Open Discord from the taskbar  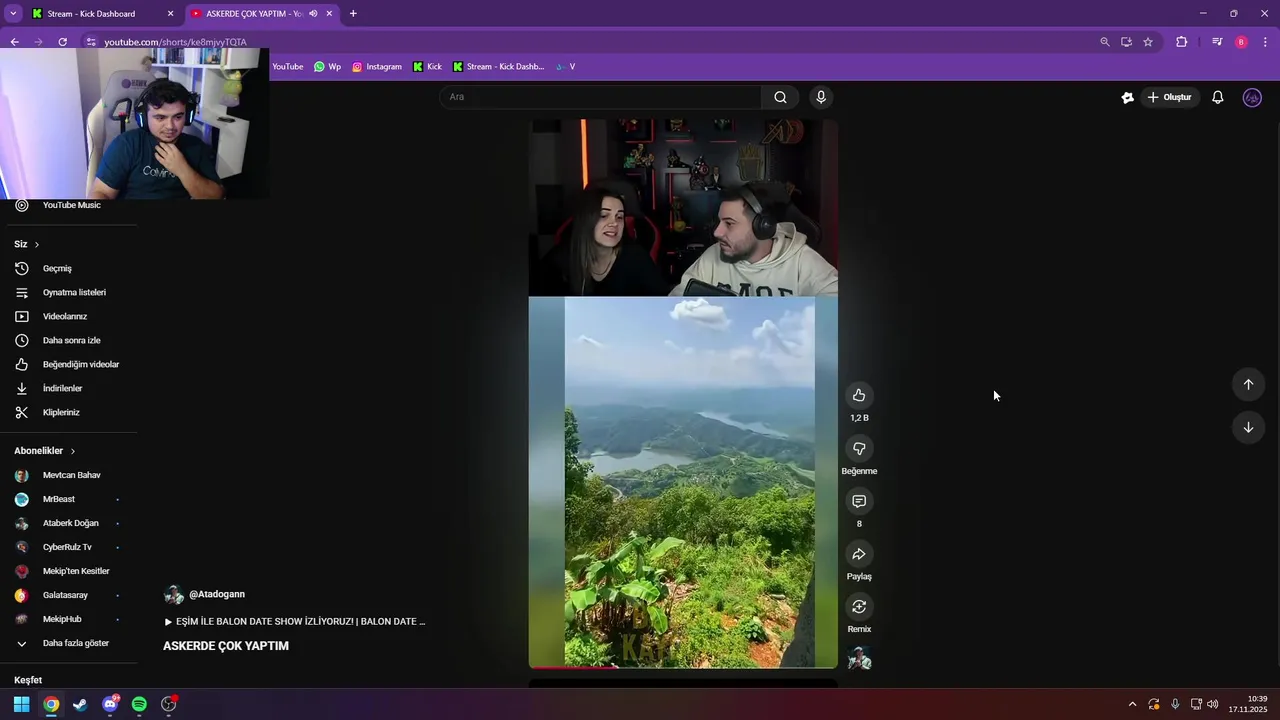pos(110,704)
